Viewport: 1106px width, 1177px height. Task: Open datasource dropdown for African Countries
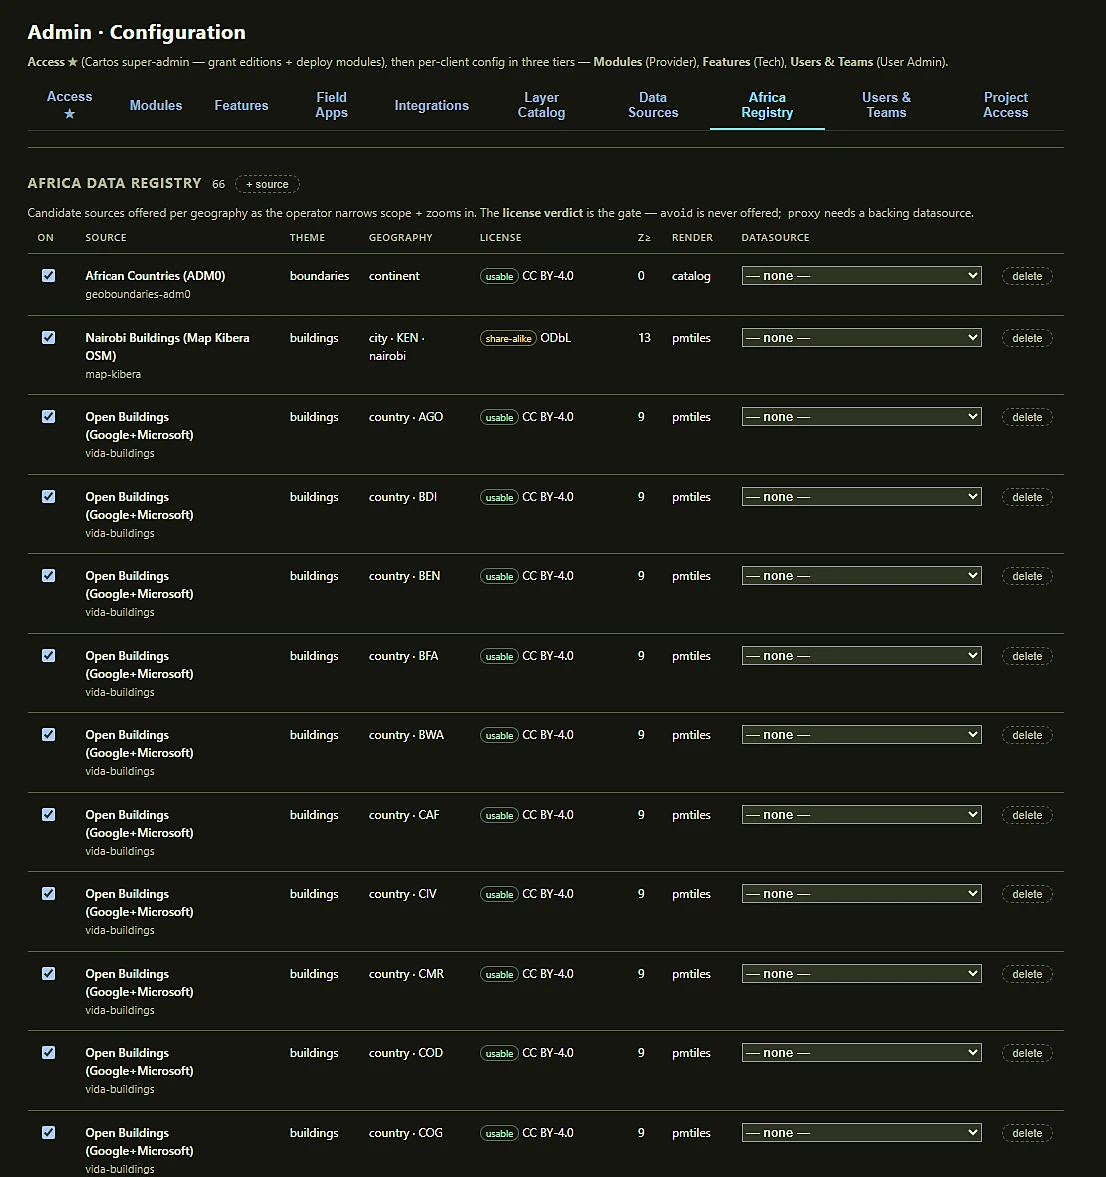[x=861, y=275]
